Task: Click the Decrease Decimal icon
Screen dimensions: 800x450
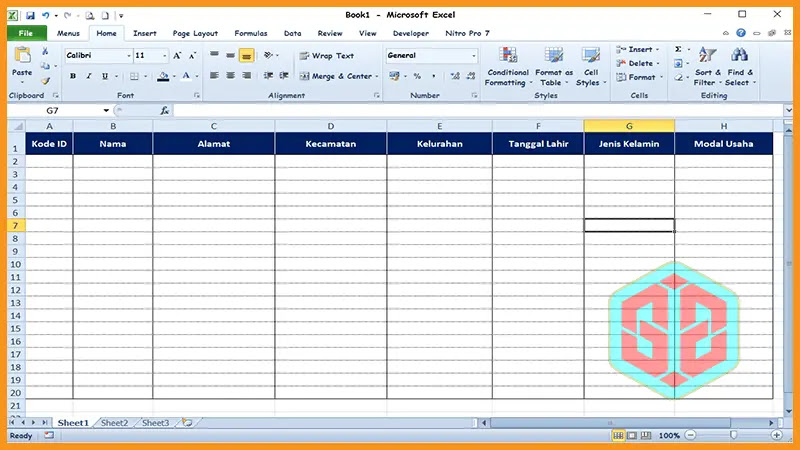Action: 471,76
